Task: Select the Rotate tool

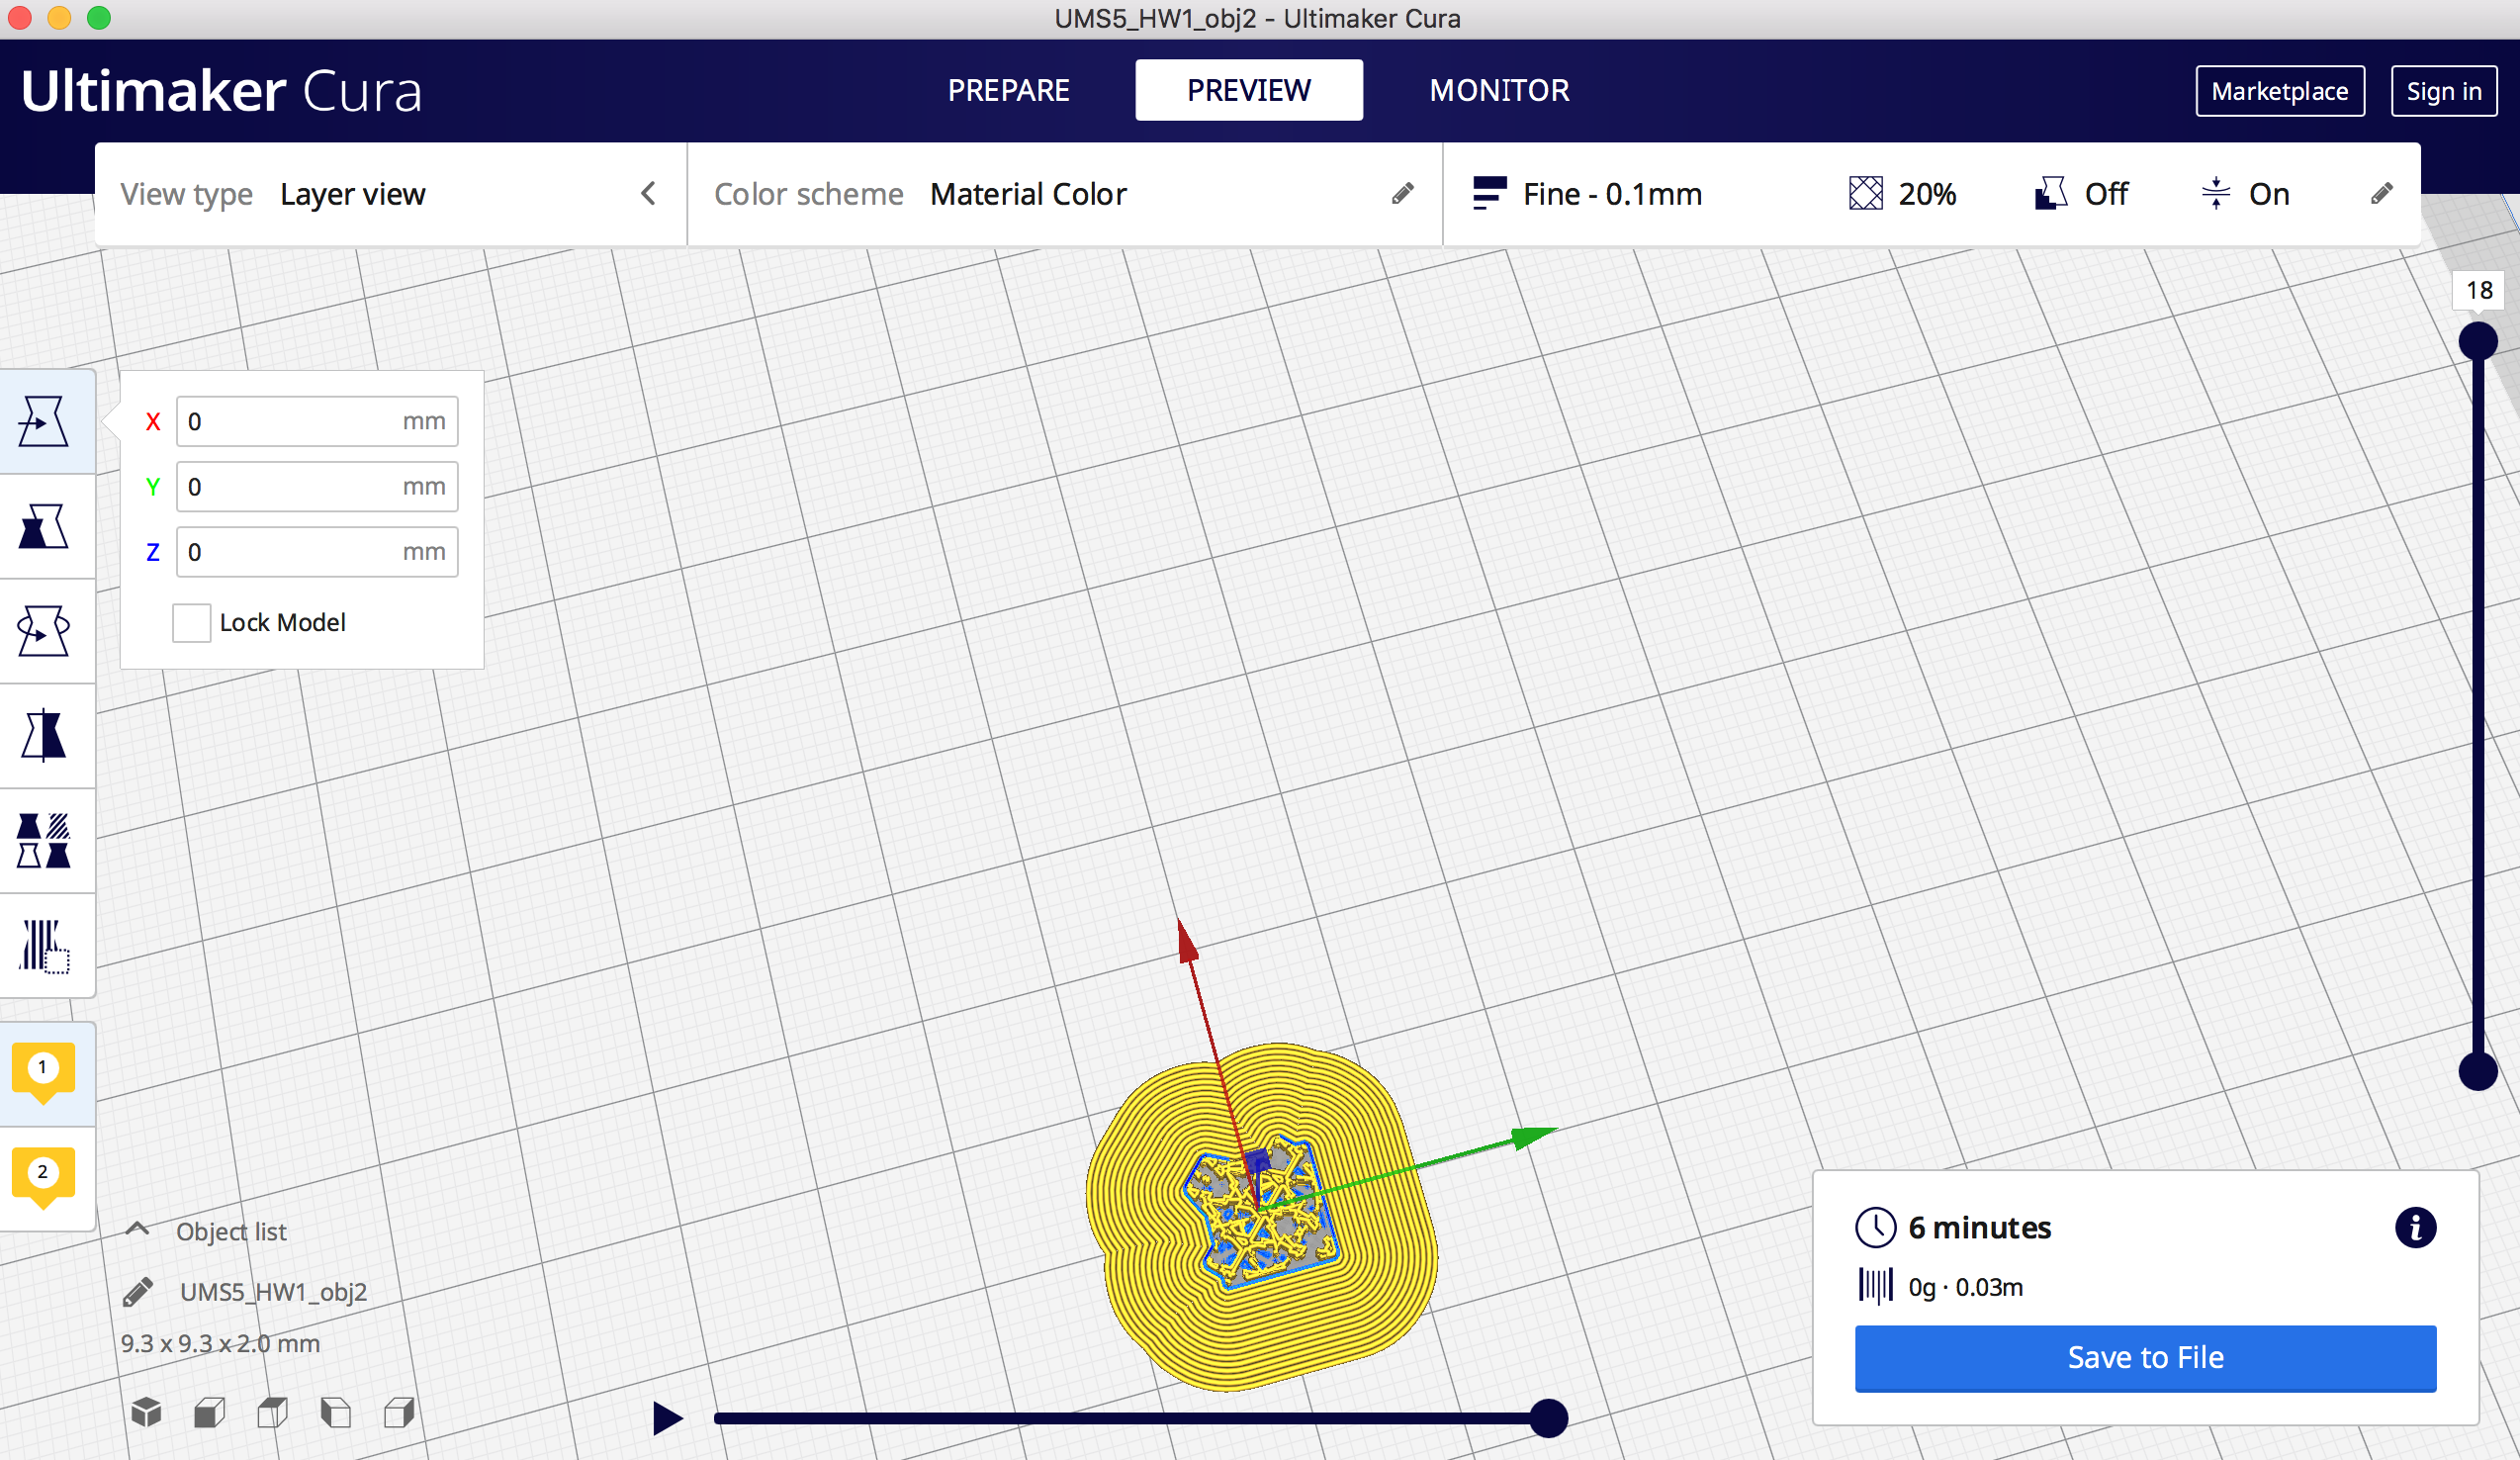Action: [44, 631]
